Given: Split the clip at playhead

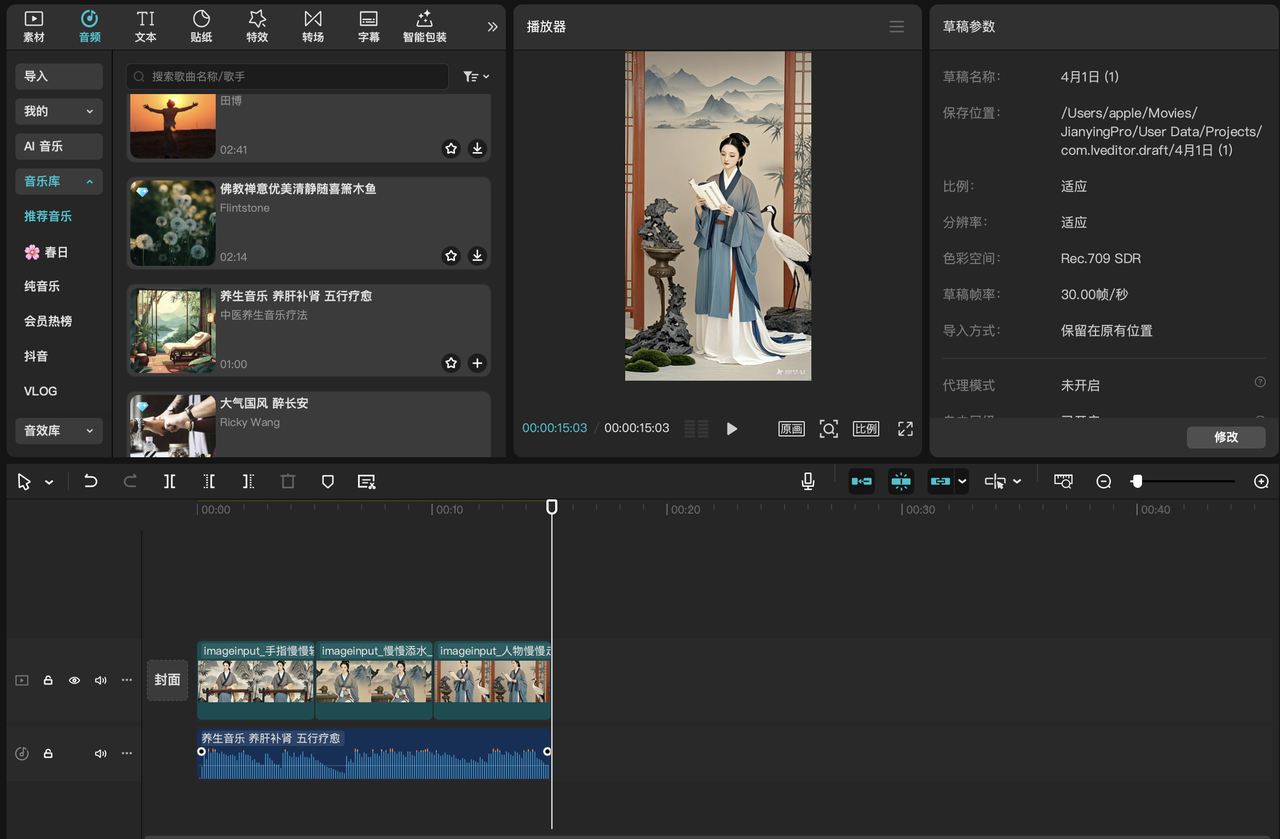Looking at the screenshot, I should click(170, 481).
